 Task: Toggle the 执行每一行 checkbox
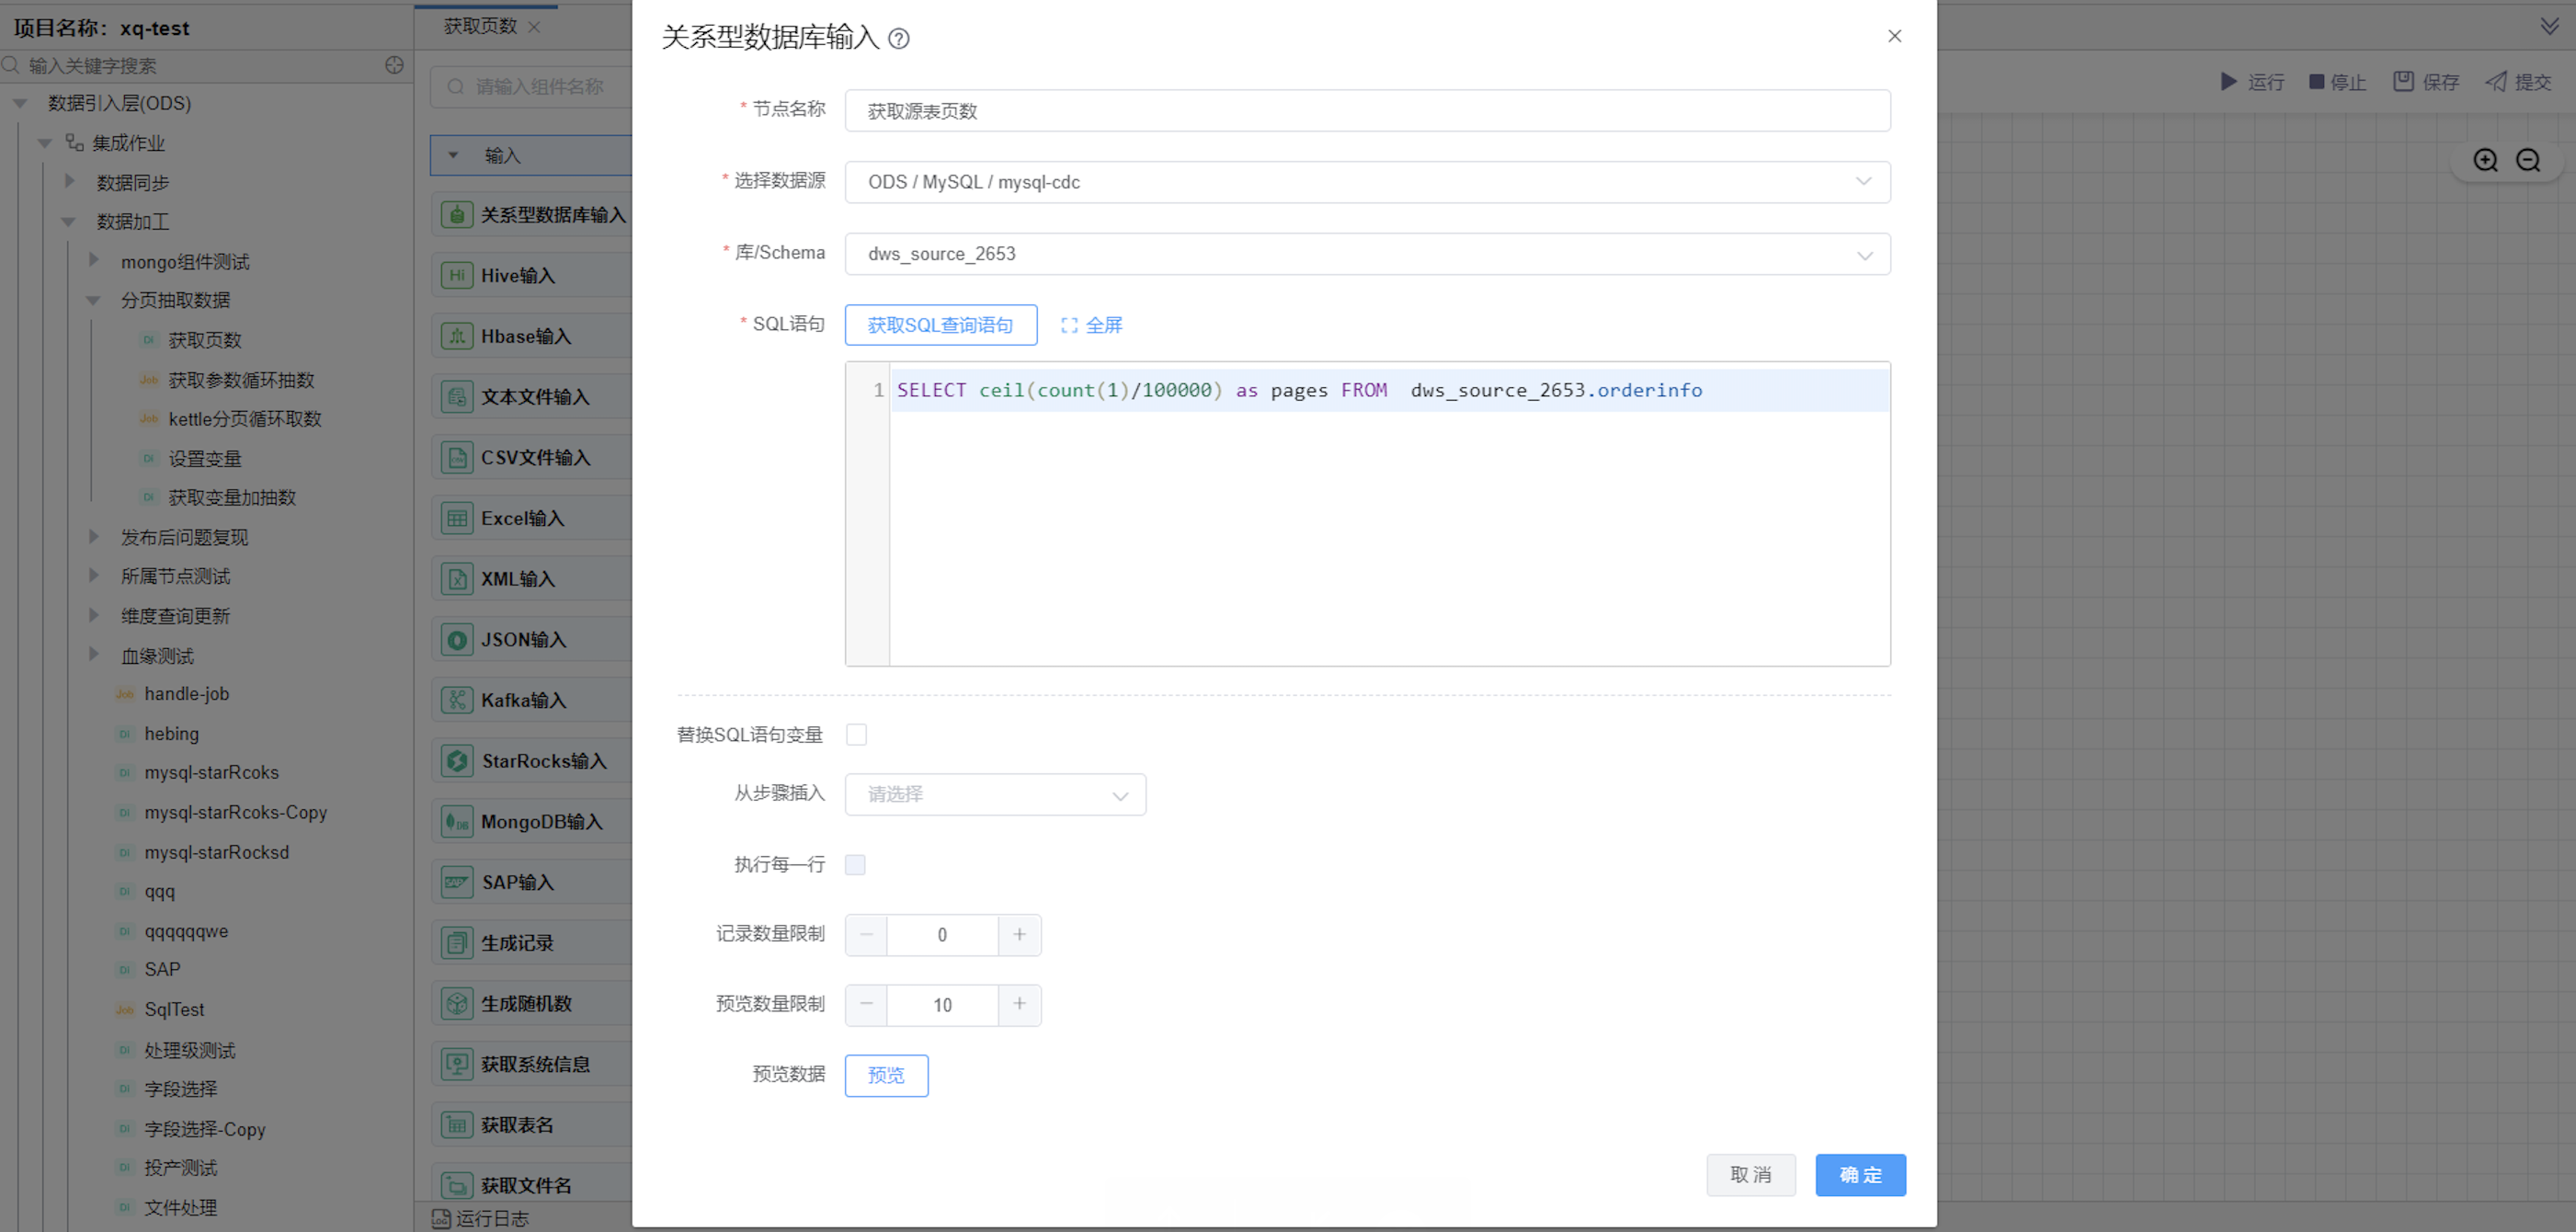click(x=855, y=865)
